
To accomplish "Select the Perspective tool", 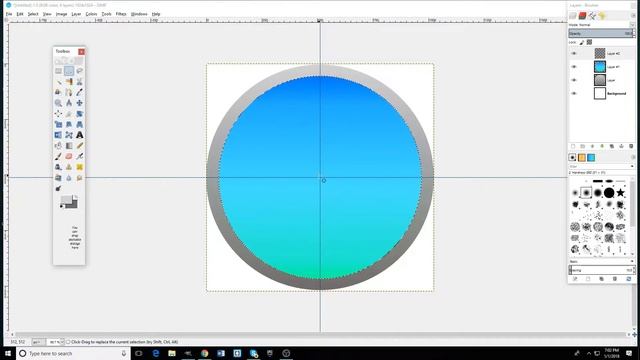I will [80, 124].
